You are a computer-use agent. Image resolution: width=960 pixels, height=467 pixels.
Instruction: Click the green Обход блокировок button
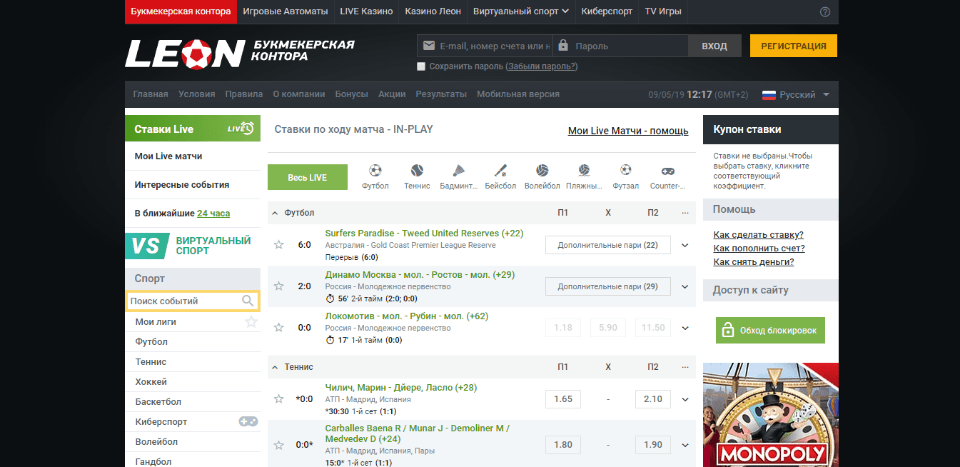tap(770, 330)
